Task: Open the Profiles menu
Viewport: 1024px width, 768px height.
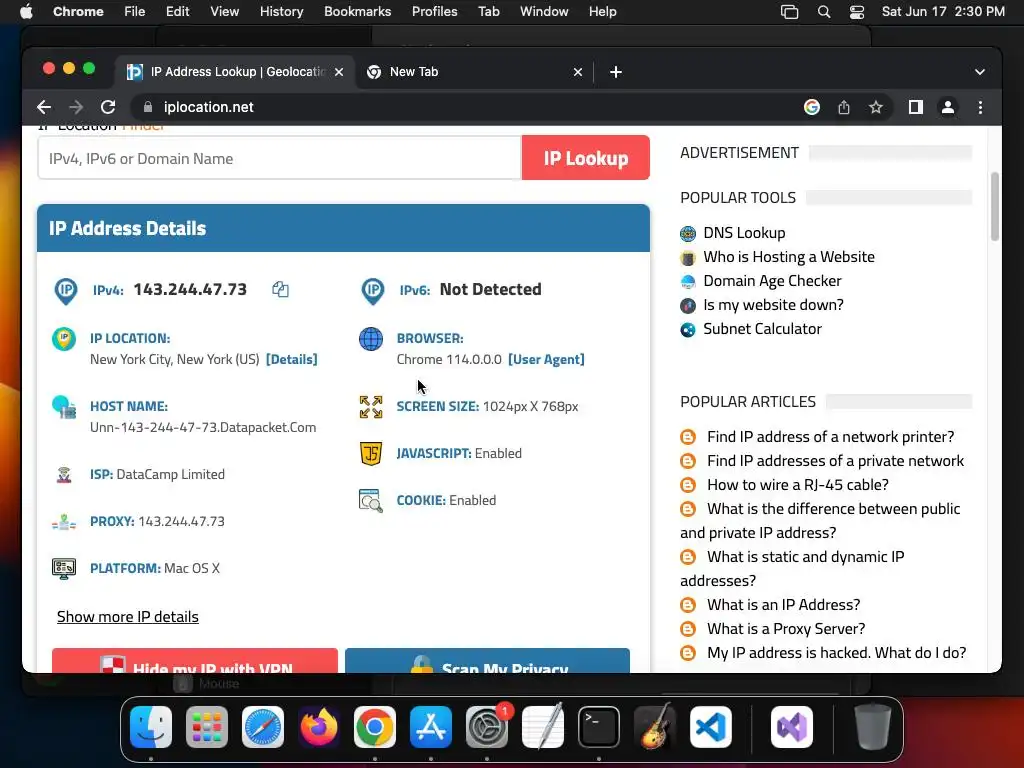Action: pyautogui.click(x=434, y=12)
